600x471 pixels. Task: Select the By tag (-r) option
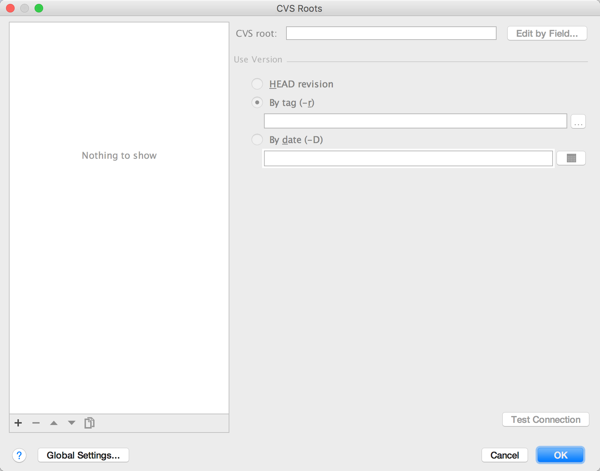coord(257,103)
